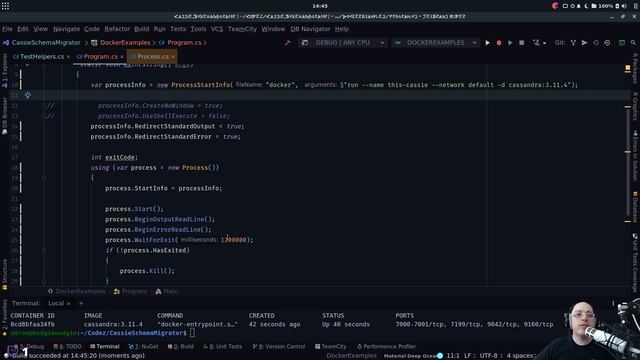The width and height of the screenshot is (640, 360).
Task: Open the 9: Version Control tool window
Action: pyautogui.click(x=279, y=347)
